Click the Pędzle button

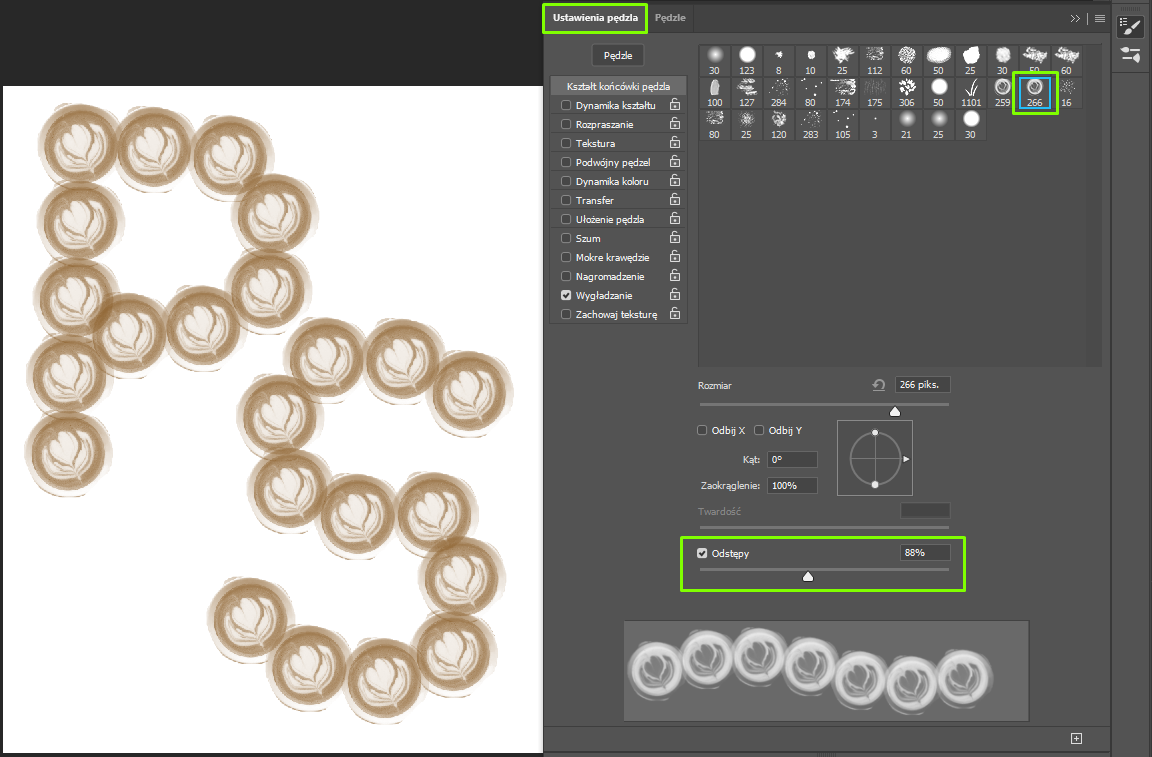coord(618,55)
